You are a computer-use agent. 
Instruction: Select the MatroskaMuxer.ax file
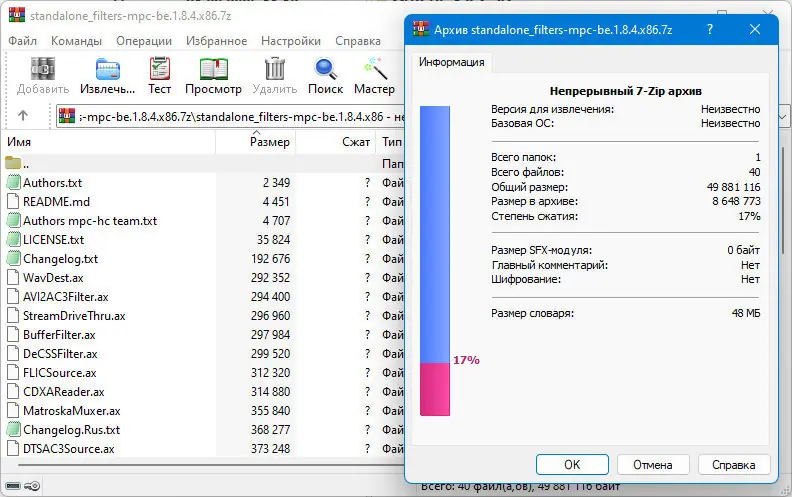point(72,411)
